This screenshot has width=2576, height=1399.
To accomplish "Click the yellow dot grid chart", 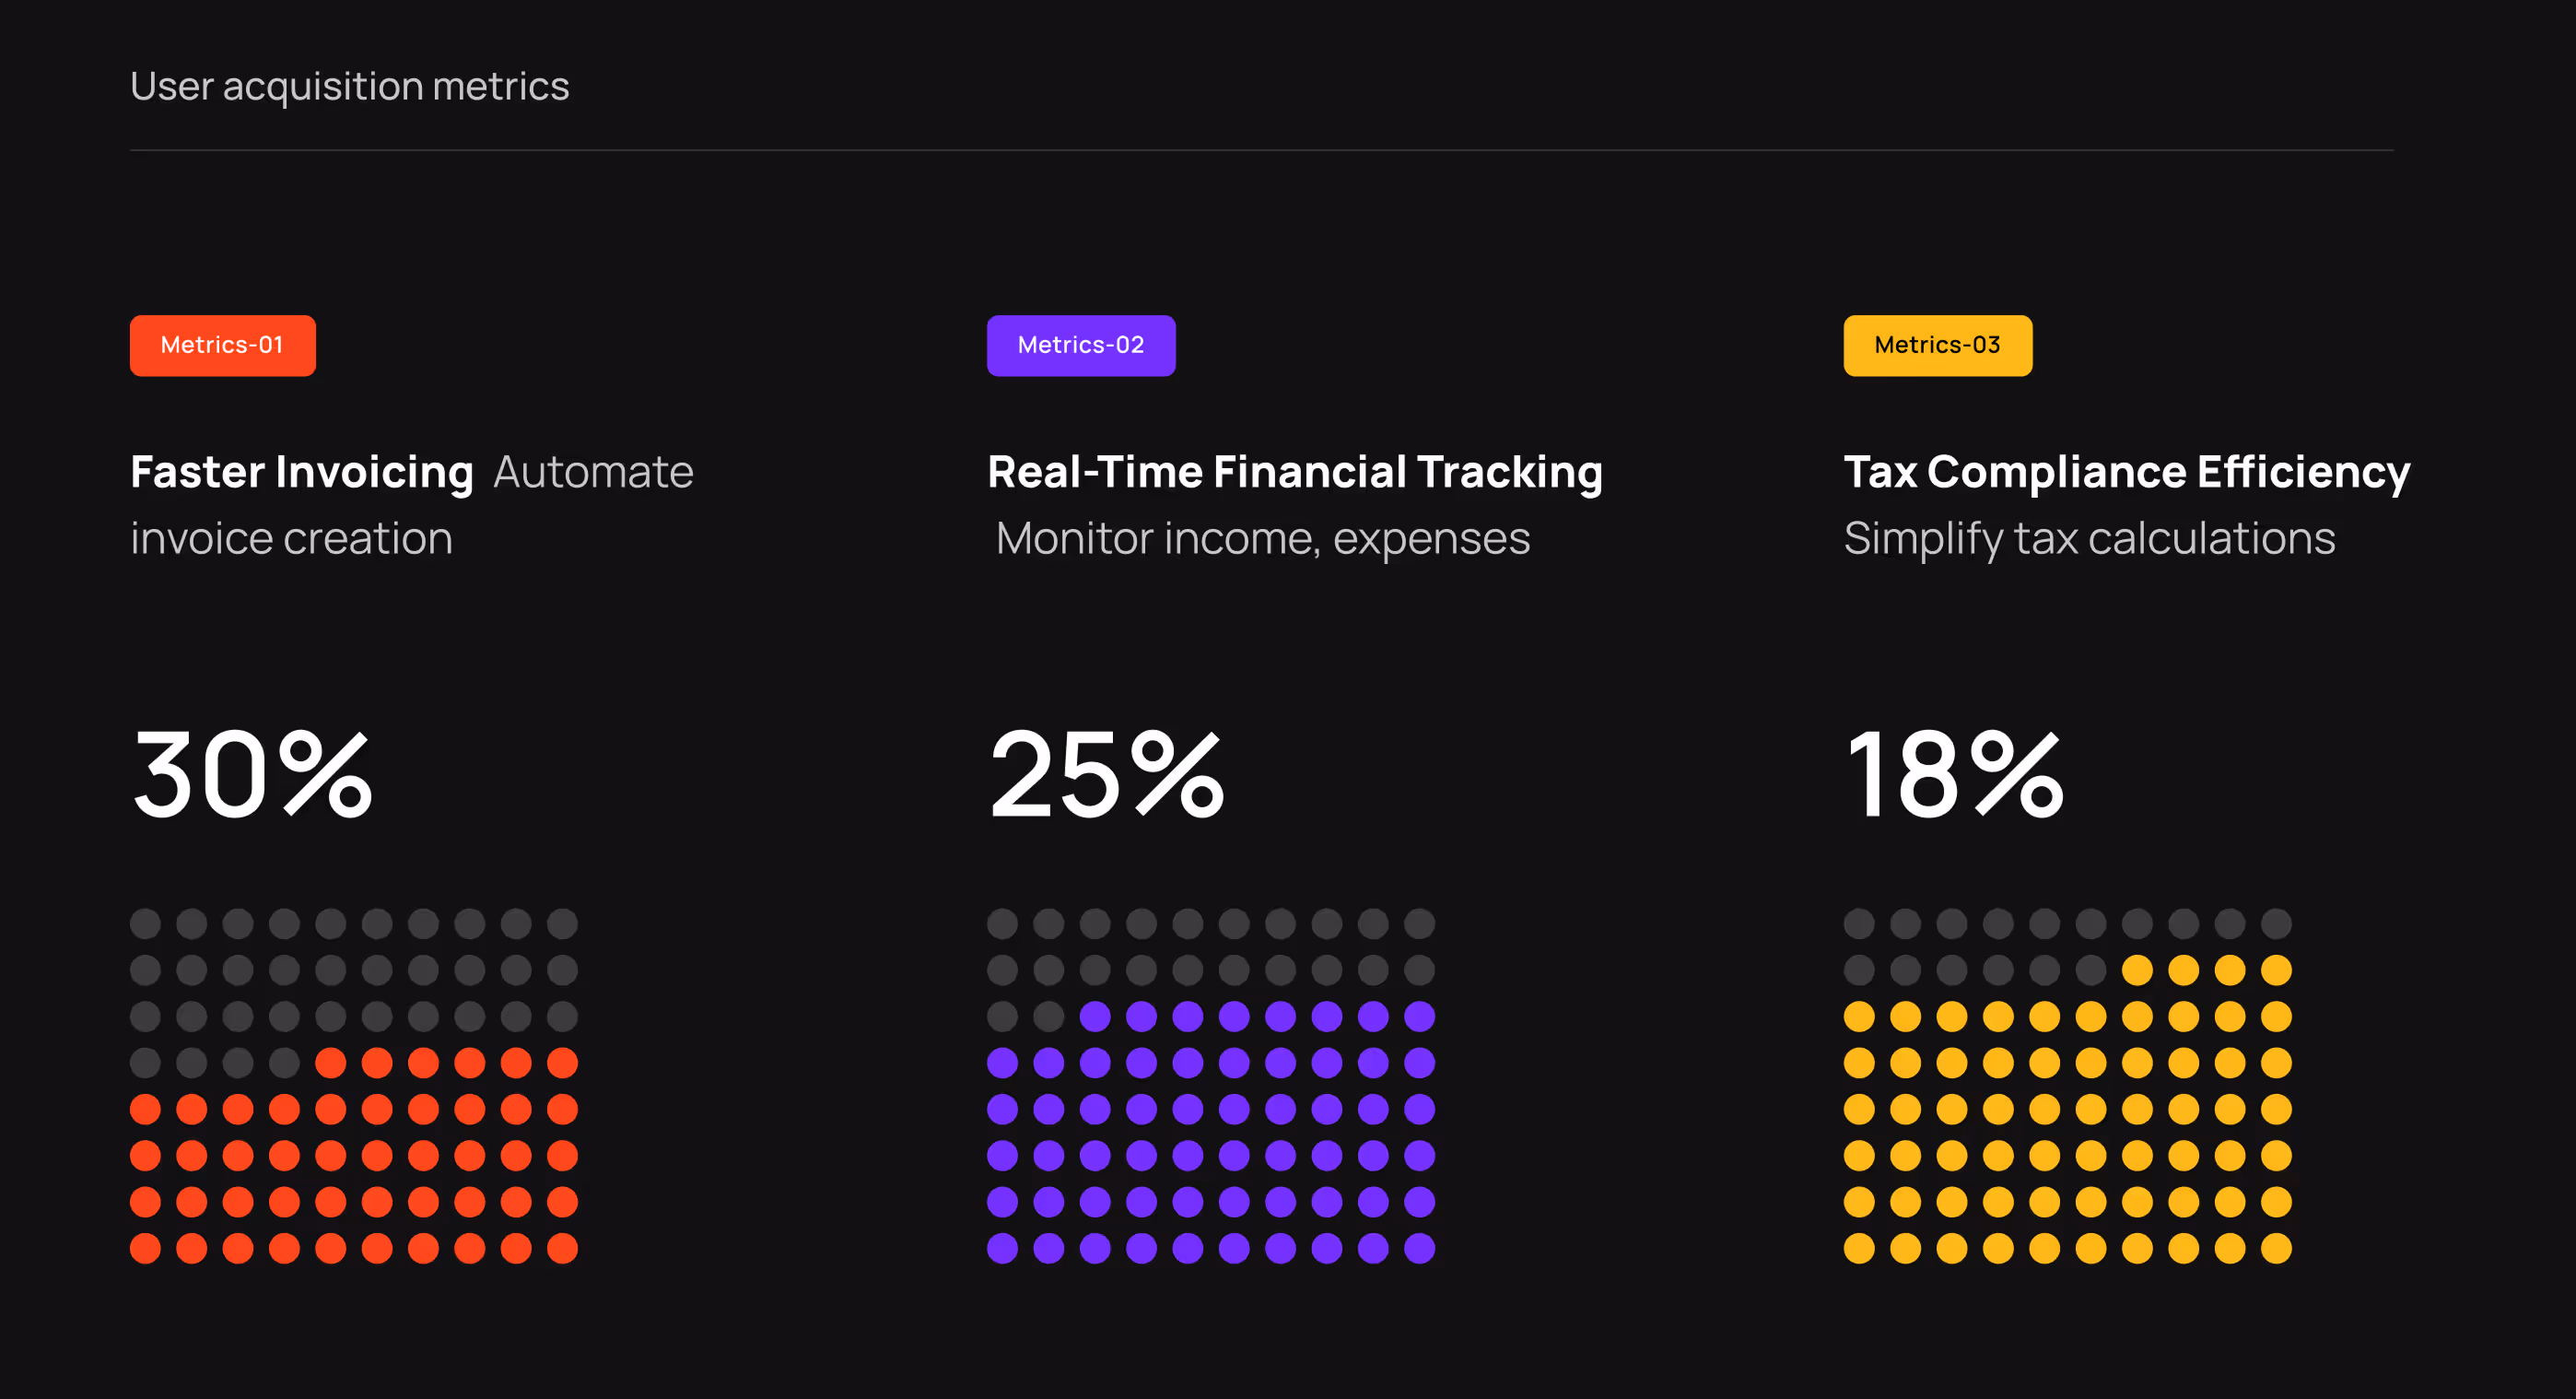I will pos(2067,1086).
